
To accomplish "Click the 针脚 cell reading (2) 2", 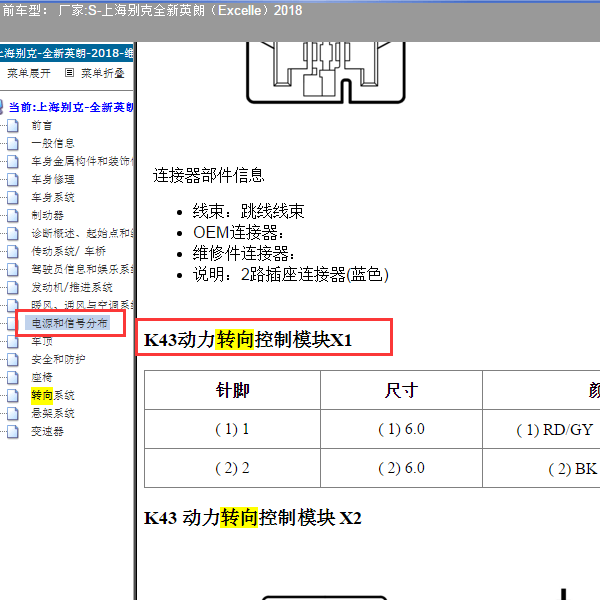I will pos(232,468).
